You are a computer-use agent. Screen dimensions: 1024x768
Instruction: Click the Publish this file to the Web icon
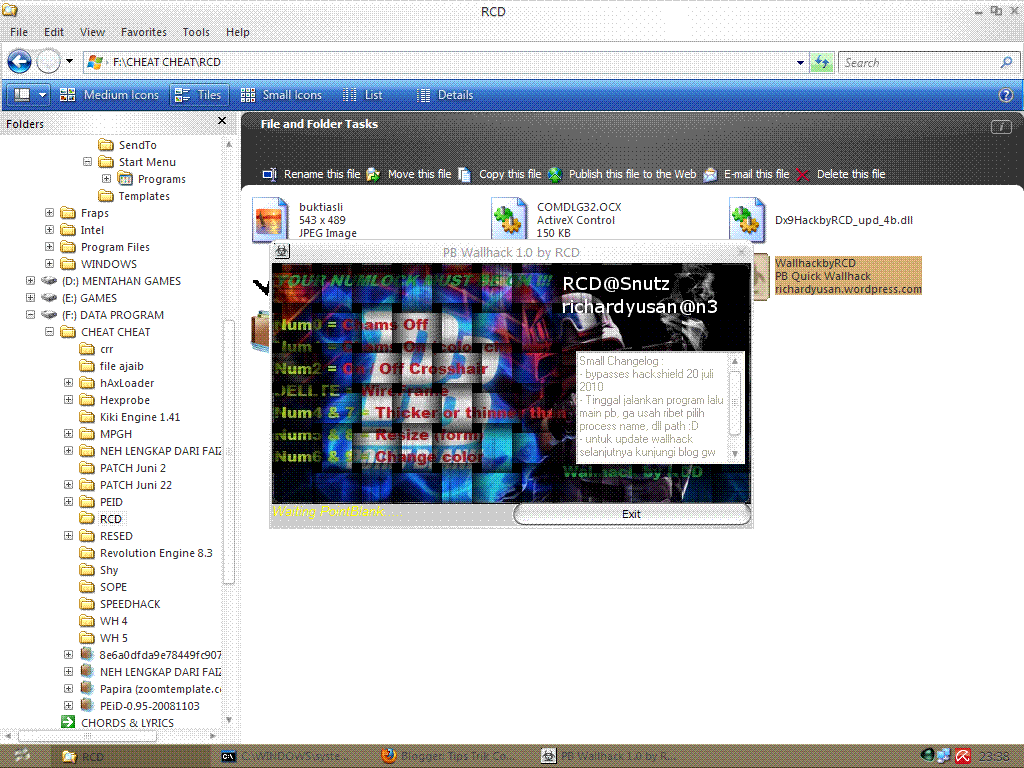[554, 173]
